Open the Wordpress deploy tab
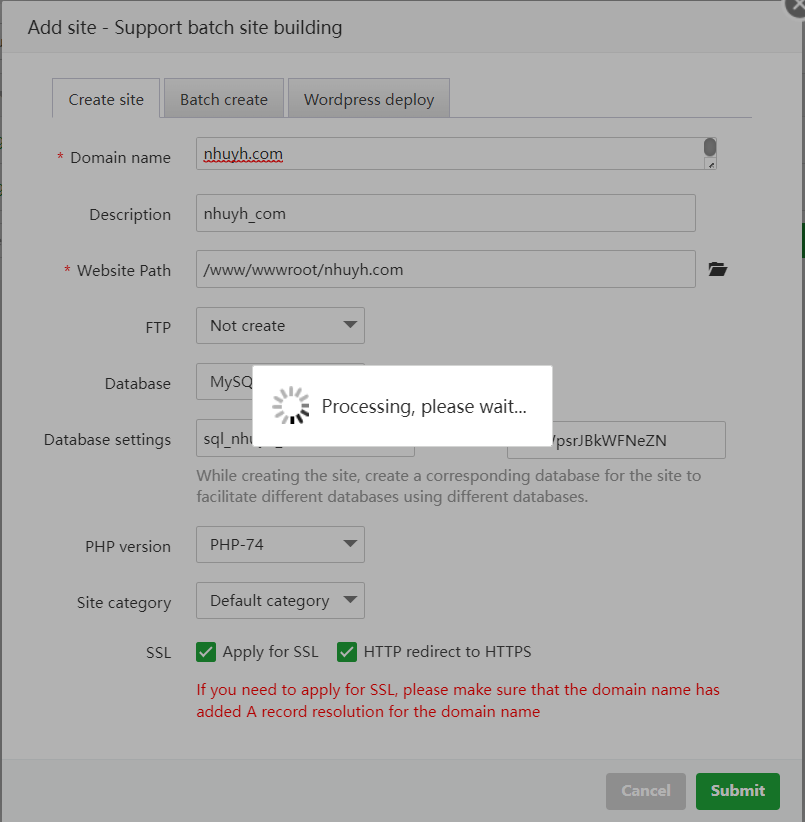Image resolution: width=805 pixels, height=822 pixels. pyautogui.click(x=369, y=99)
